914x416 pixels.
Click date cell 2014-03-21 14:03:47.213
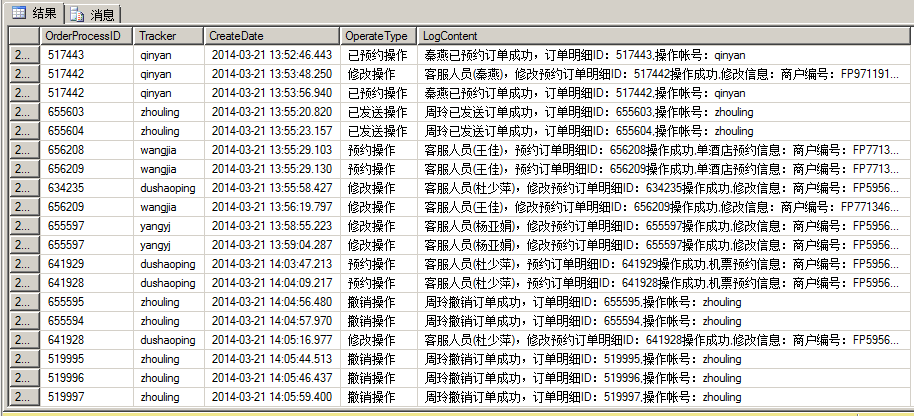click(x=272, y=264)
